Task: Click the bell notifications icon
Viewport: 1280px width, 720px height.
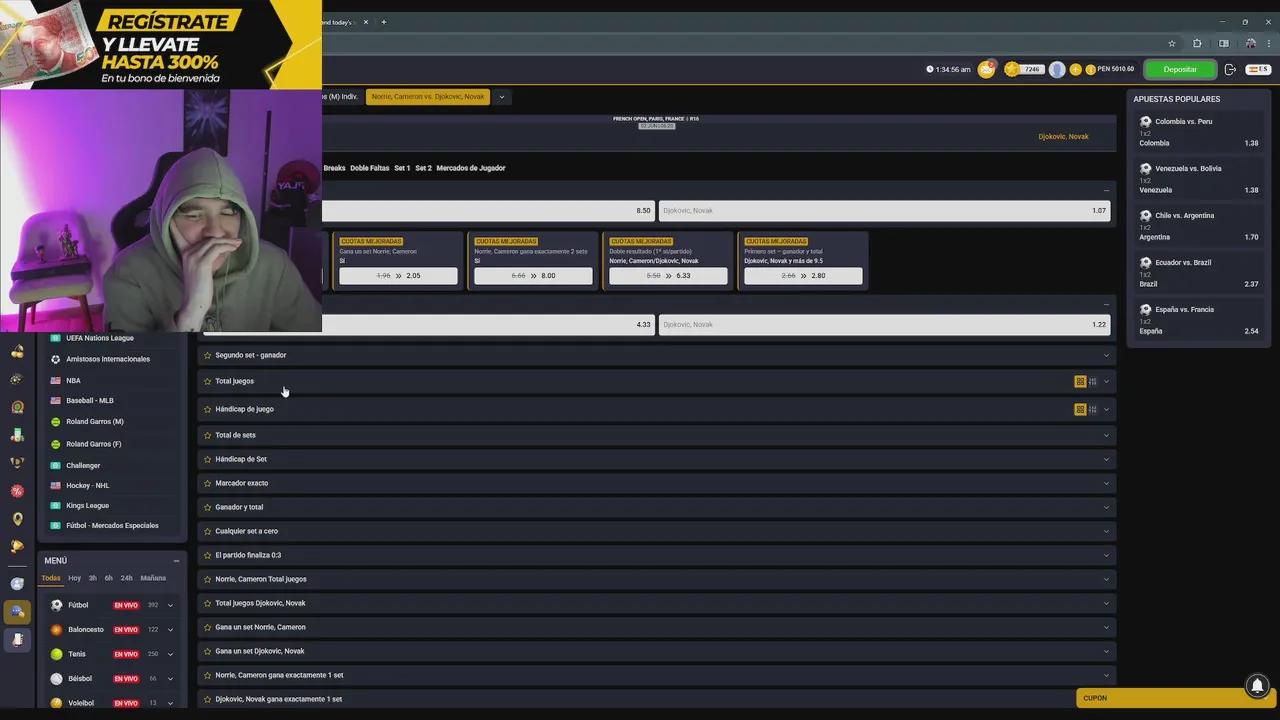Action: click(x=1257, y=685)
